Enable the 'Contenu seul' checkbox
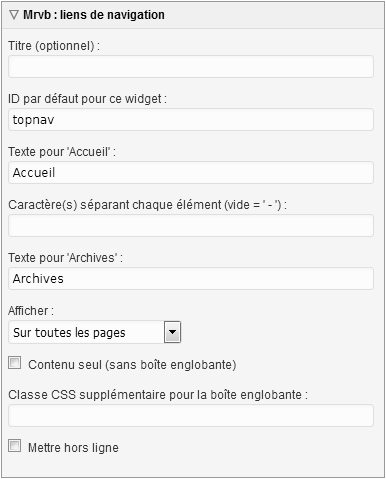This screenshot has width=386, height=479. coord(15,363)
